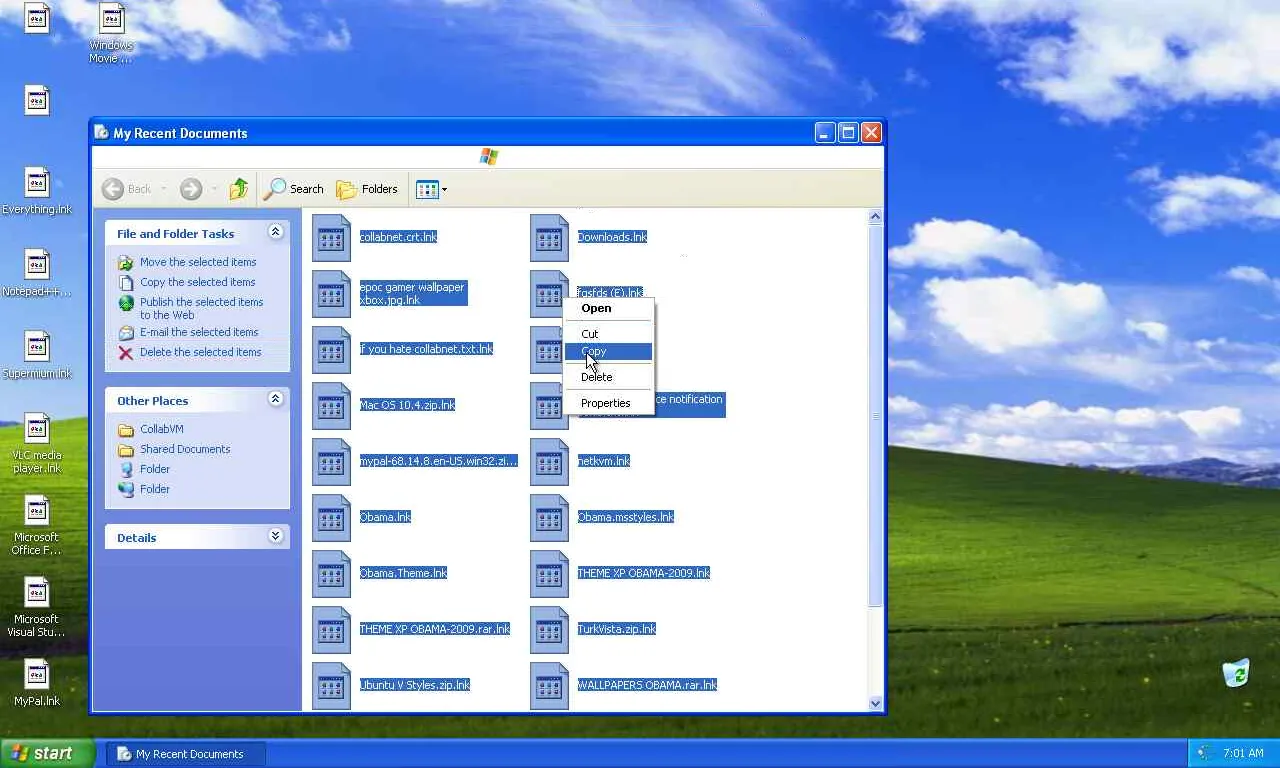1280x768 pixels.
Task: Toggle the Folders pane
Action: click(367, 189)
